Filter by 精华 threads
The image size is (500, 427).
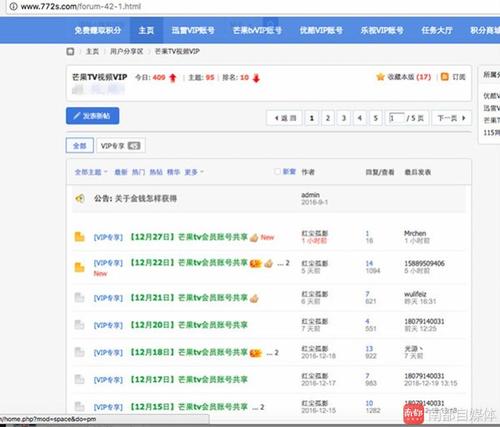(x=173, y=172)
